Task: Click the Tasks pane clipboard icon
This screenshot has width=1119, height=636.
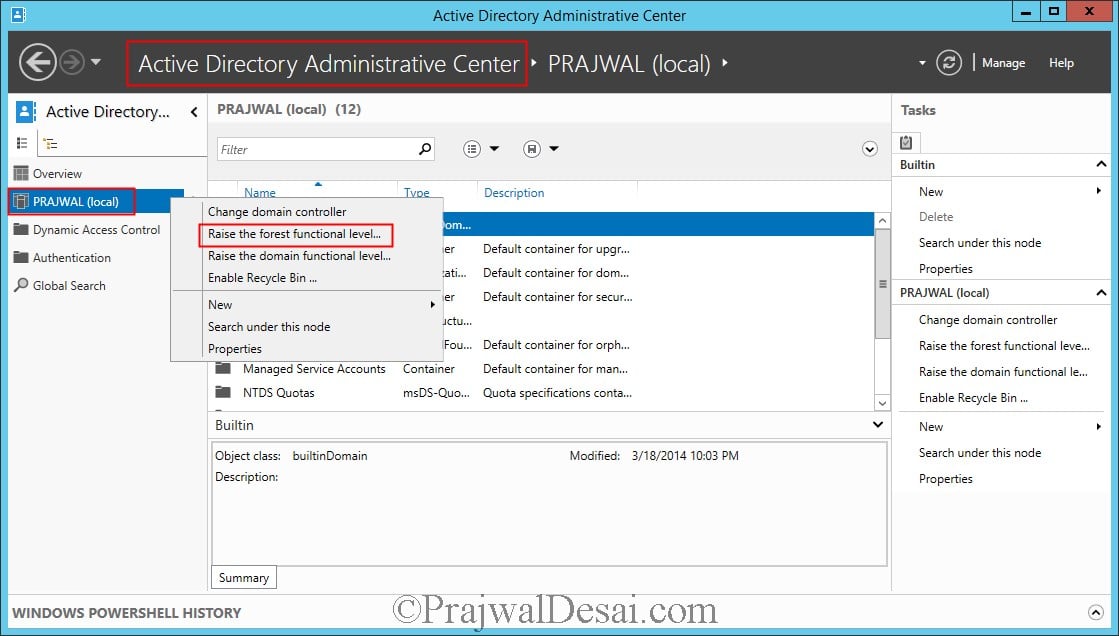Action: click(x=906, y=142)
